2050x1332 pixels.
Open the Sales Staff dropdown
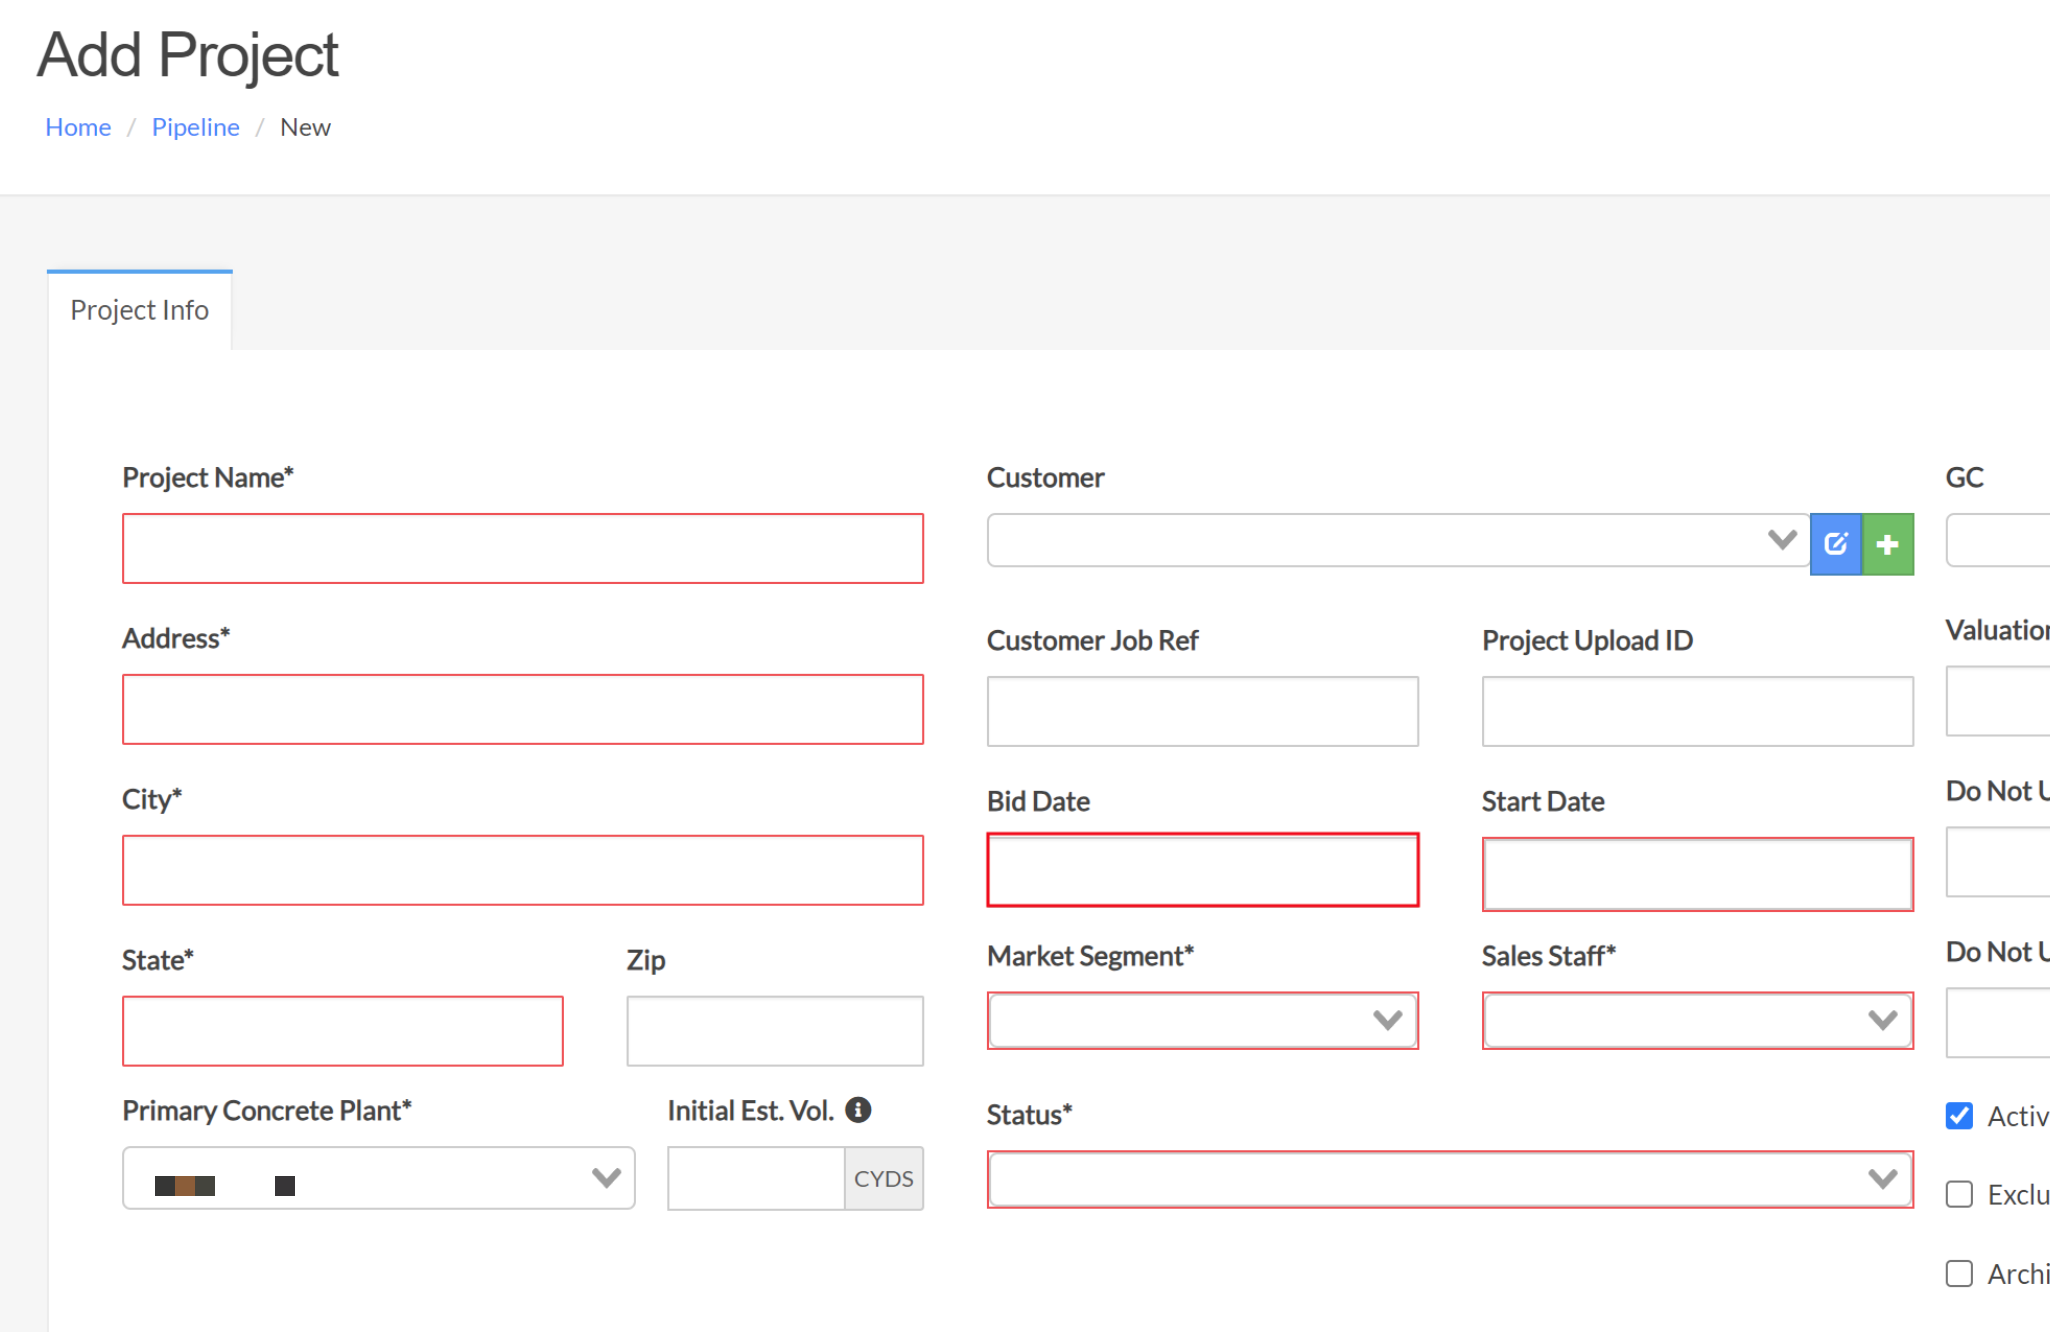1697,1020
